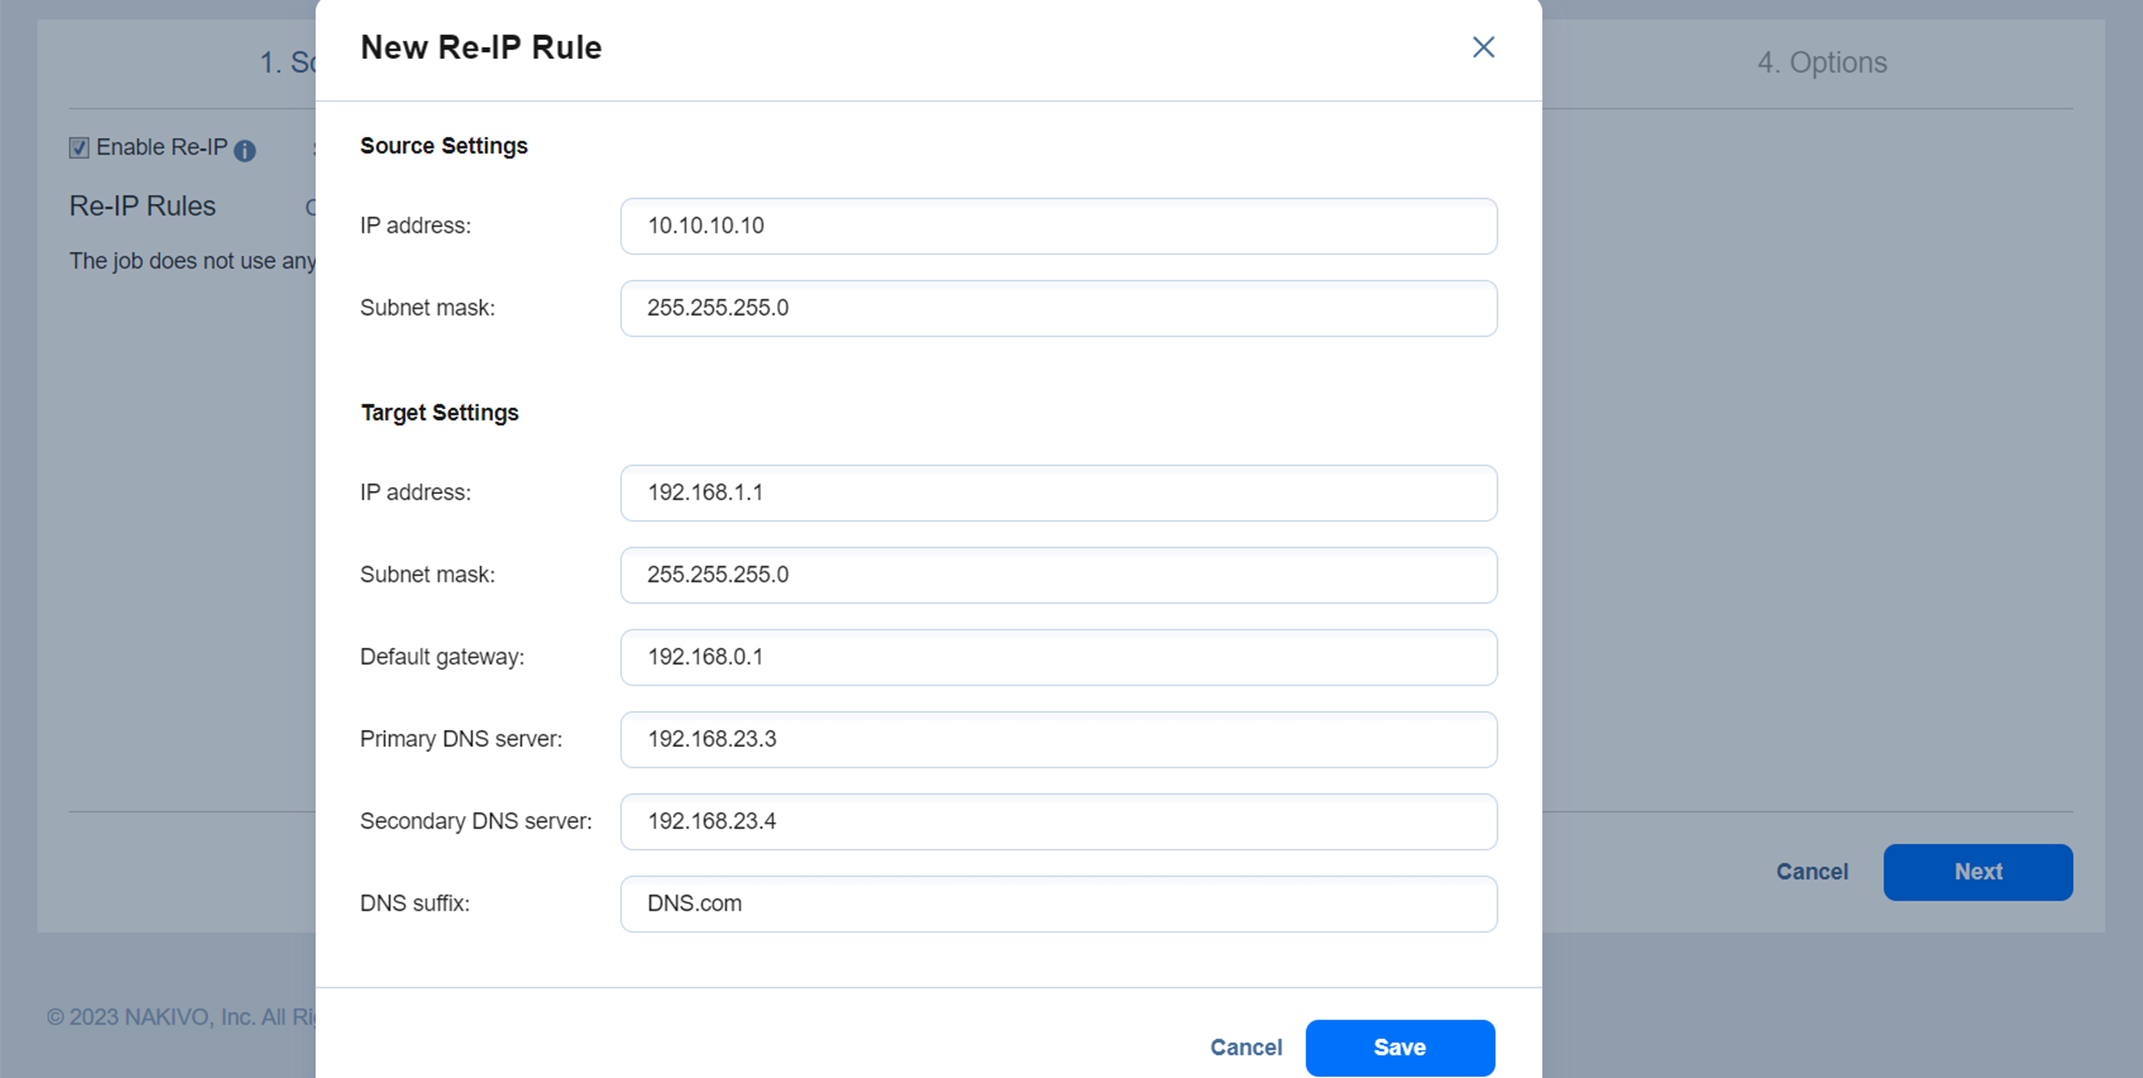Click the Target Subnet mask field
This screenshot has height=1078, width=2143.
(x=1058, y=575)
